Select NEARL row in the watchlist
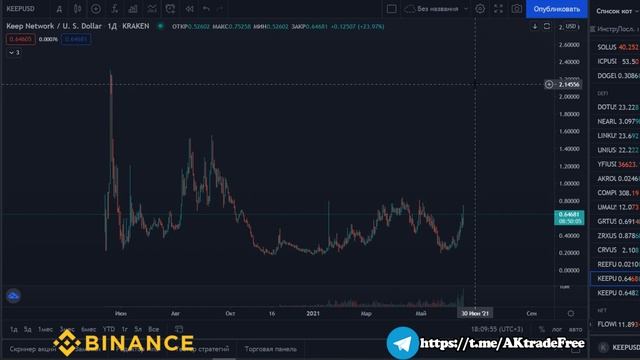Image resolution: width=640 pixels, height=360 pixels. [616, 121]
